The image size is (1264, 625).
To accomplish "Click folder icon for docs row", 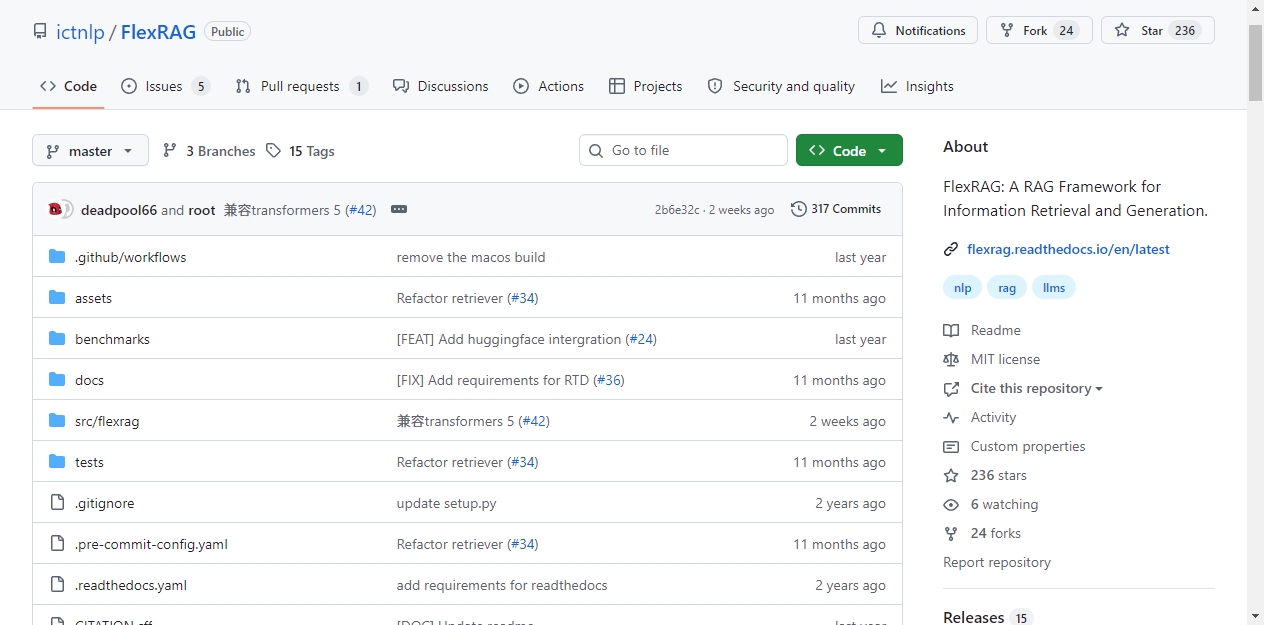I will pyautogui.click(x=57, y=380).
